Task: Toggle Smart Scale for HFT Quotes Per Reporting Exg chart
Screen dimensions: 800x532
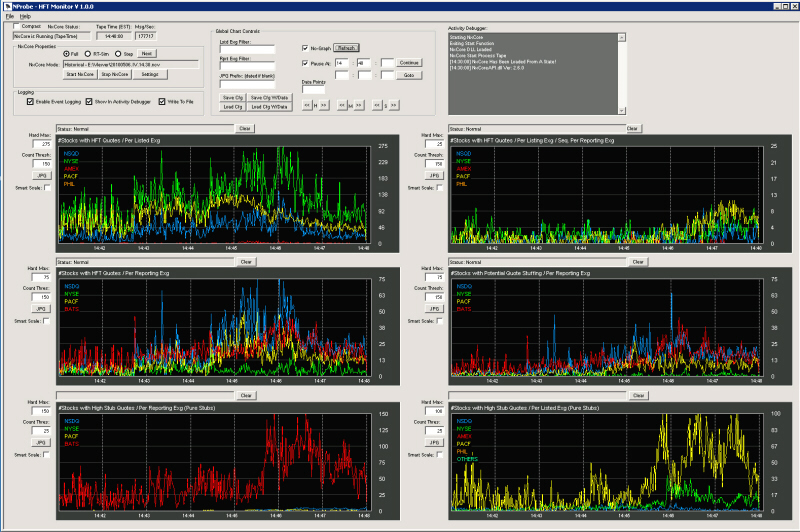Action: 46,321
